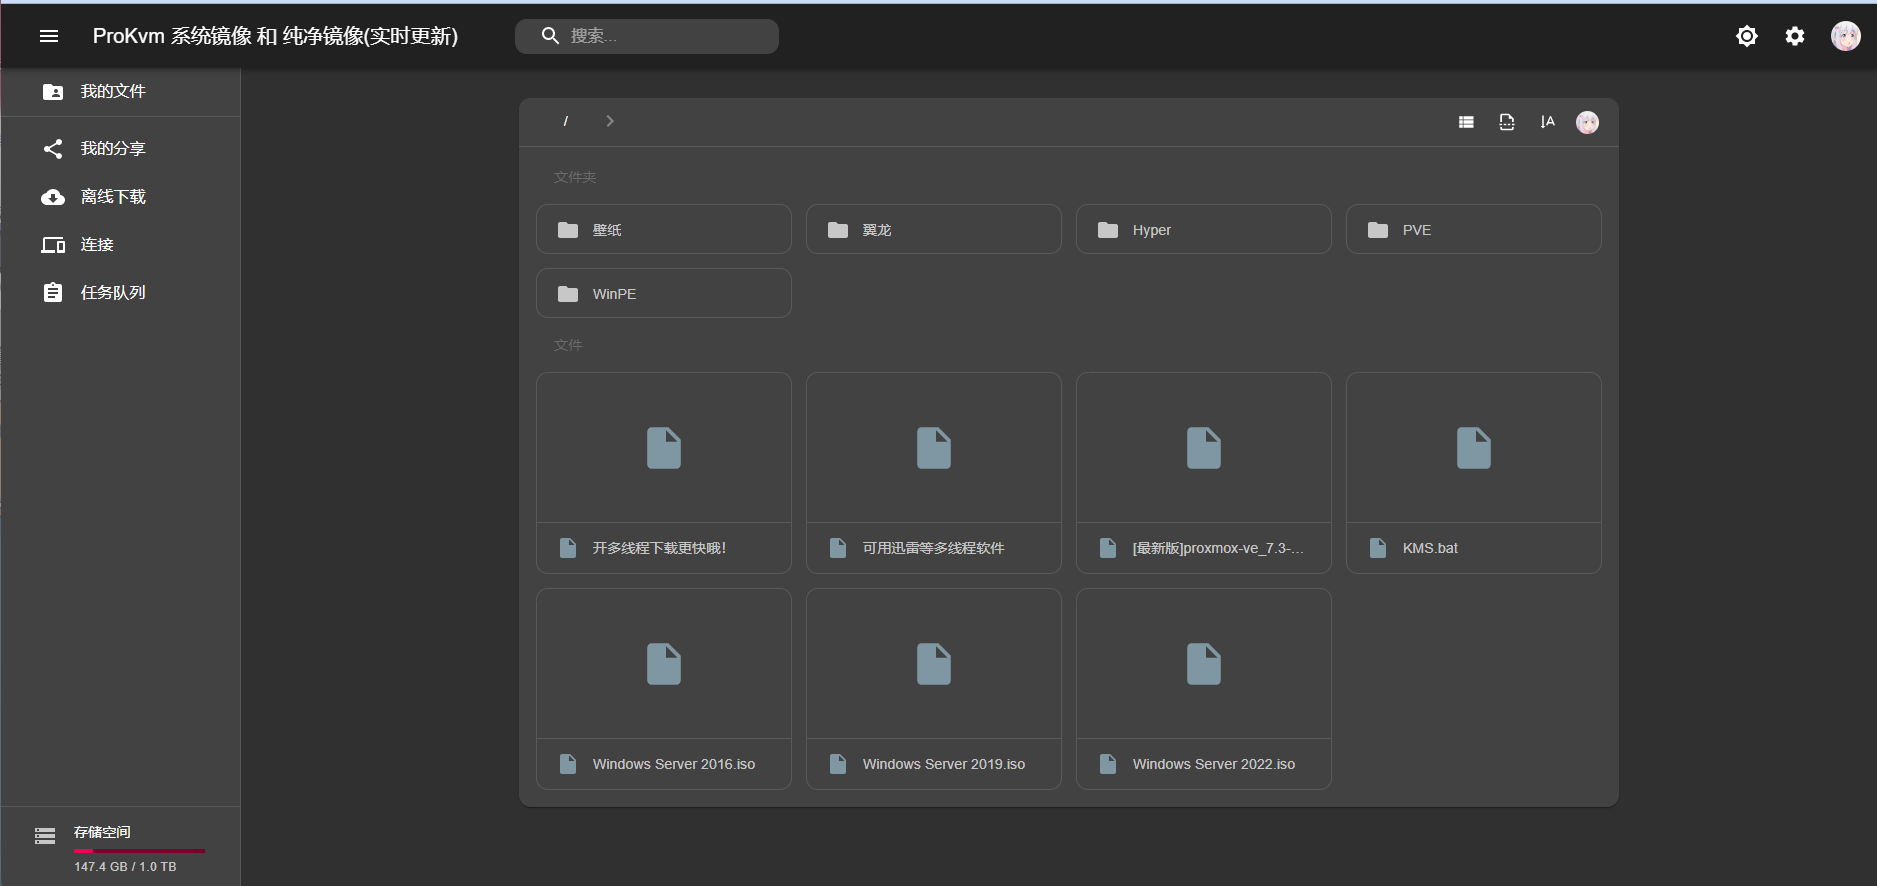
Task: Click Windows Server 2019.iso file name
Action: (x=944, y=764)
